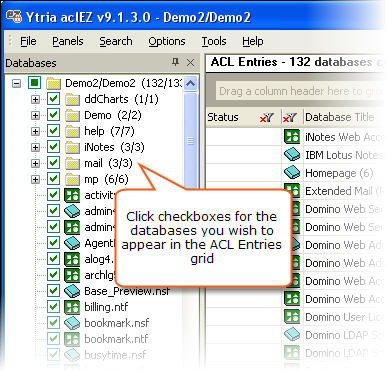Uncheck the ddCharts folder checkbox
This screenshot has height=371, width=387.
pyautogui.click(x=53, y=99)
